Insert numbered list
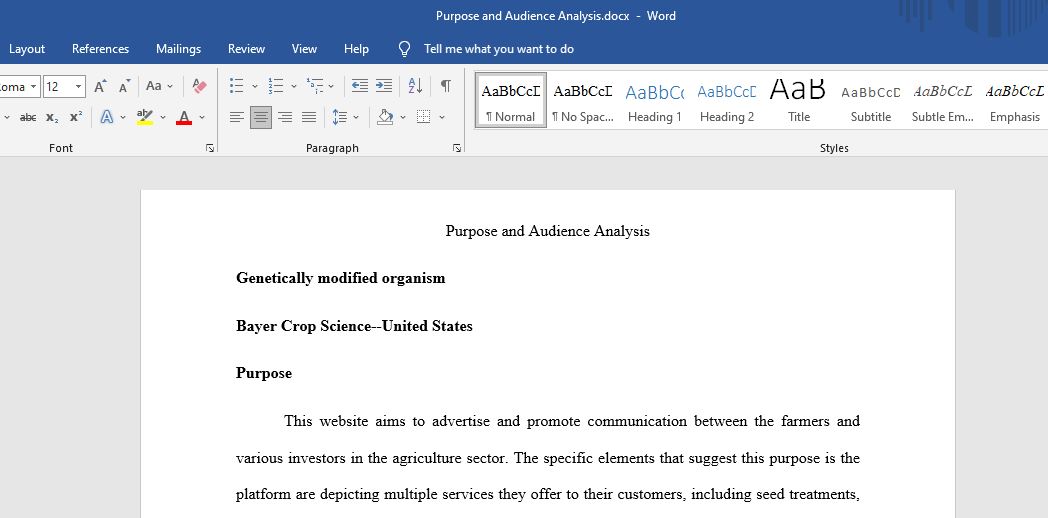Screen dimensions: 1048x518 click(x=275, y=86)
